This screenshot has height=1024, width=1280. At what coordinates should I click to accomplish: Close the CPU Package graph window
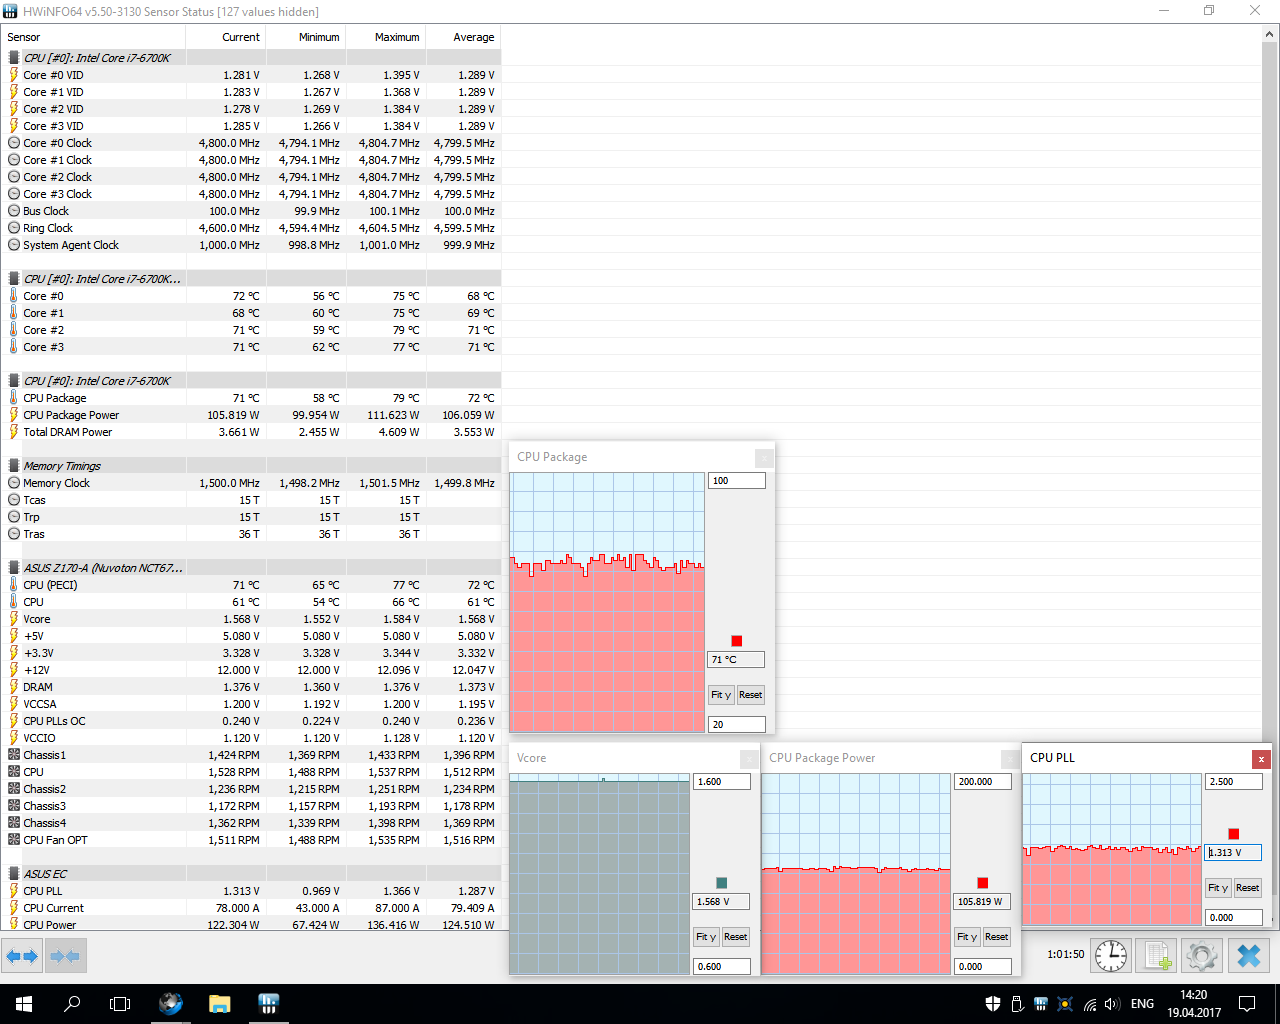pos(764,458)
